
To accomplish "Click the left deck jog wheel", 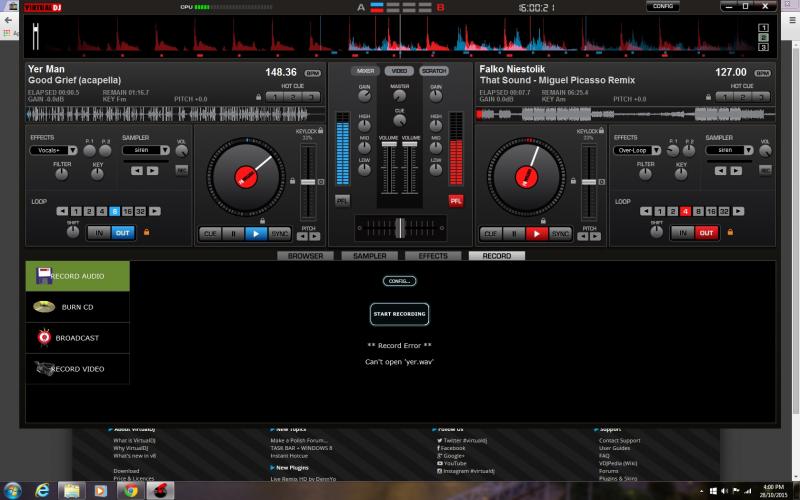I will click(246, 177).
